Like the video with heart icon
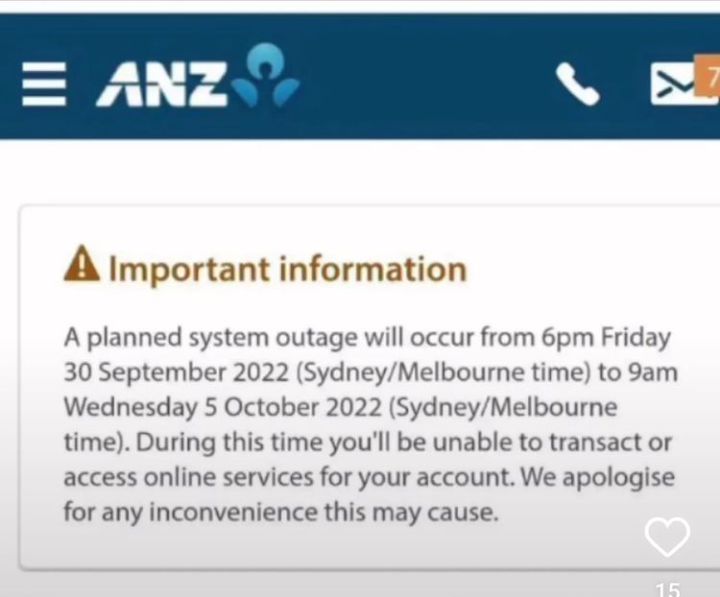 tap(667, 537)
